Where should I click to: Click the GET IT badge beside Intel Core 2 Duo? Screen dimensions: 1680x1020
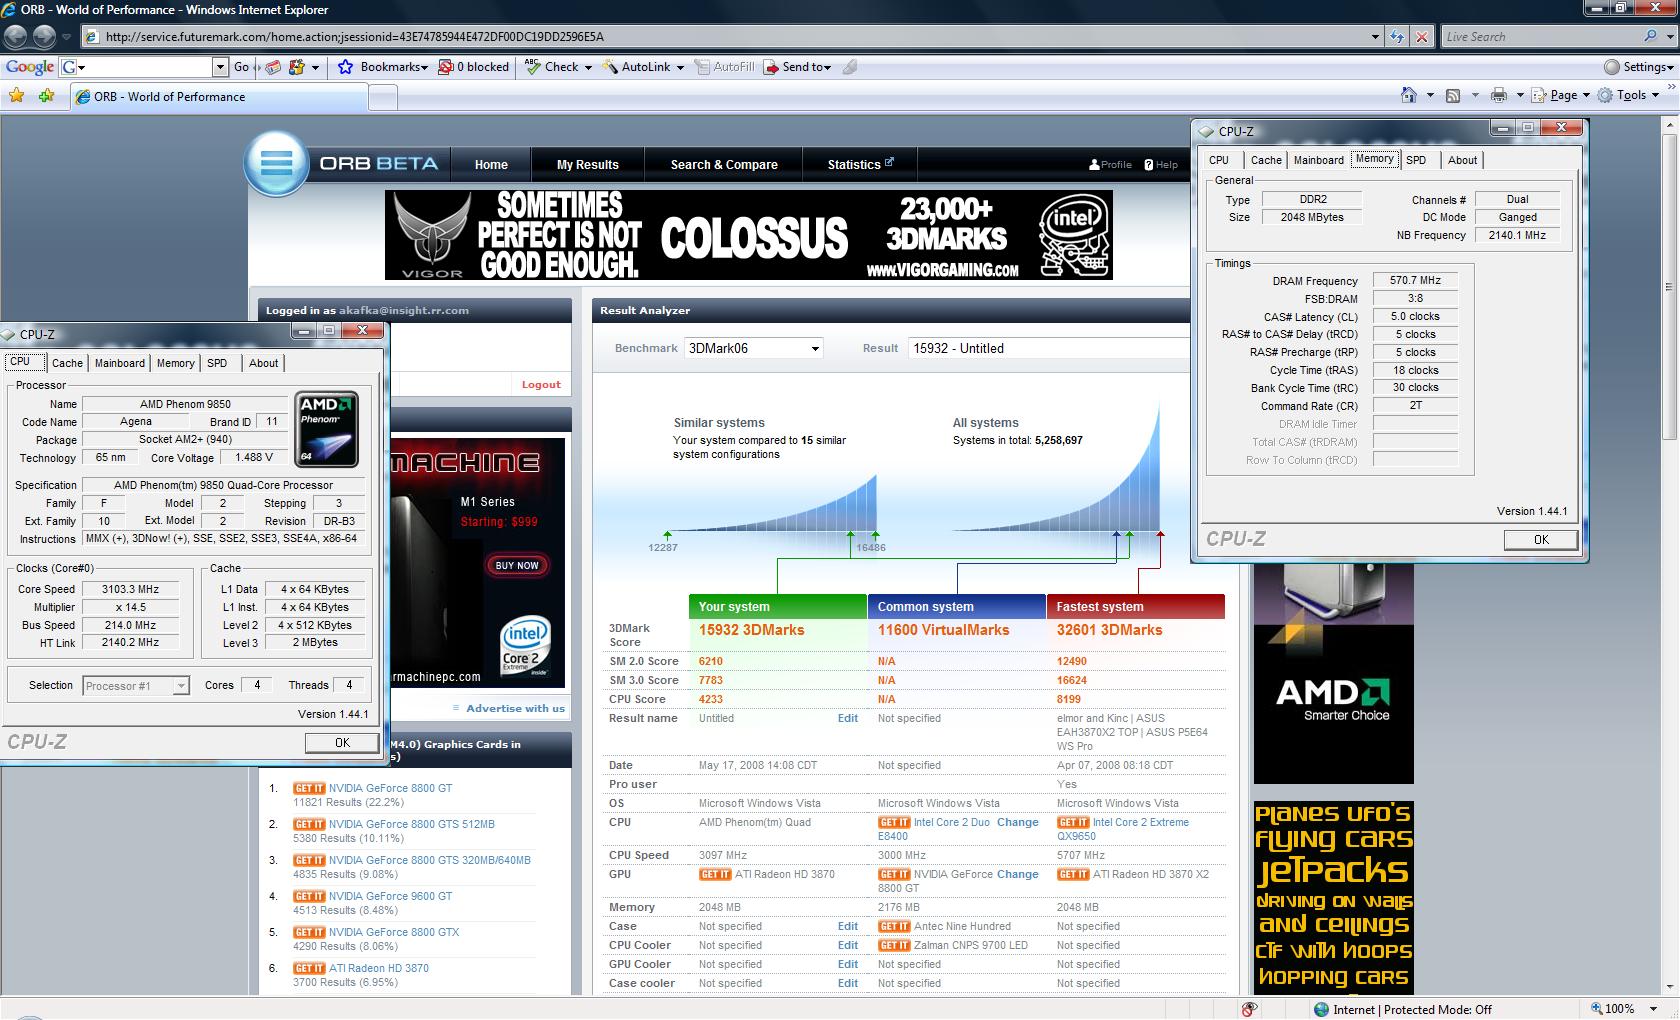[x=894, y=822]
